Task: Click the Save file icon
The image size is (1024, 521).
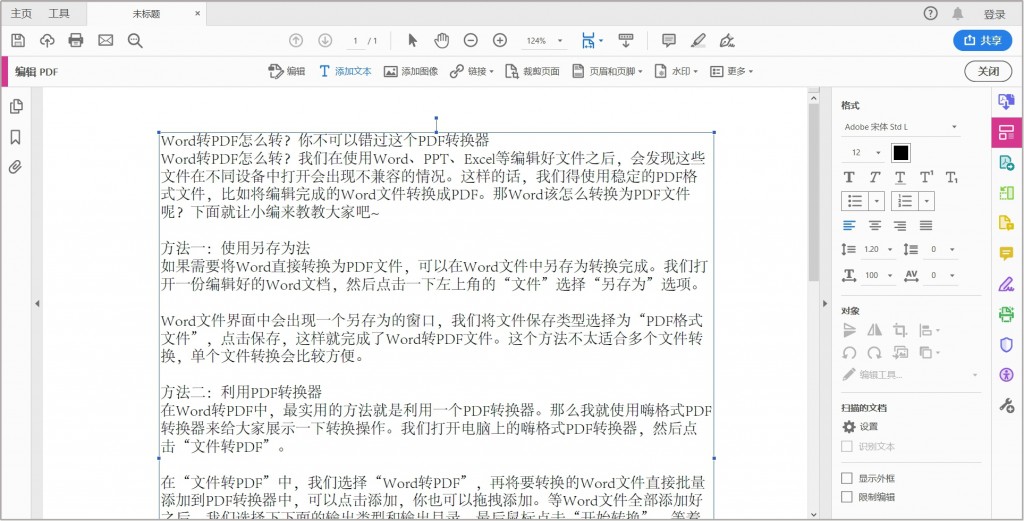Action: pos(18,40)
